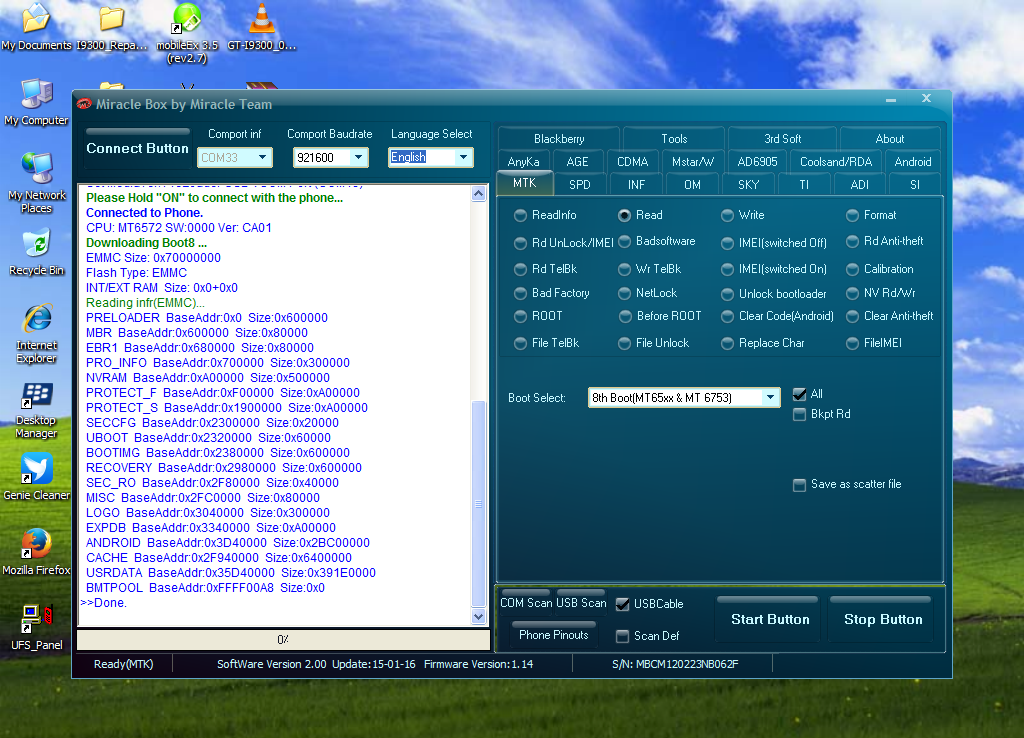This screenshot has height=738, width=1024.
Task: Toggle the USBCable checkbox
Action: (x=622, y=604)
